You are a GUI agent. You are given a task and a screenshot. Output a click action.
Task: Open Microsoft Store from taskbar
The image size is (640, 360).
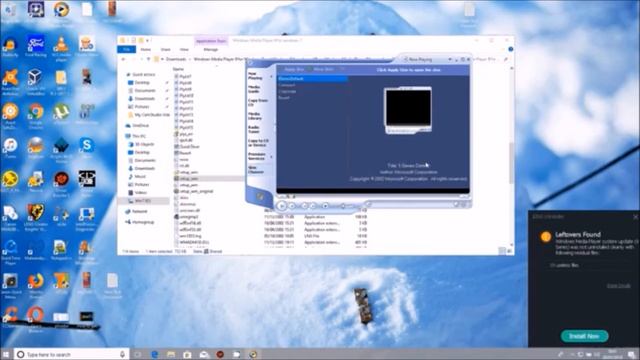tap(187, 354)
